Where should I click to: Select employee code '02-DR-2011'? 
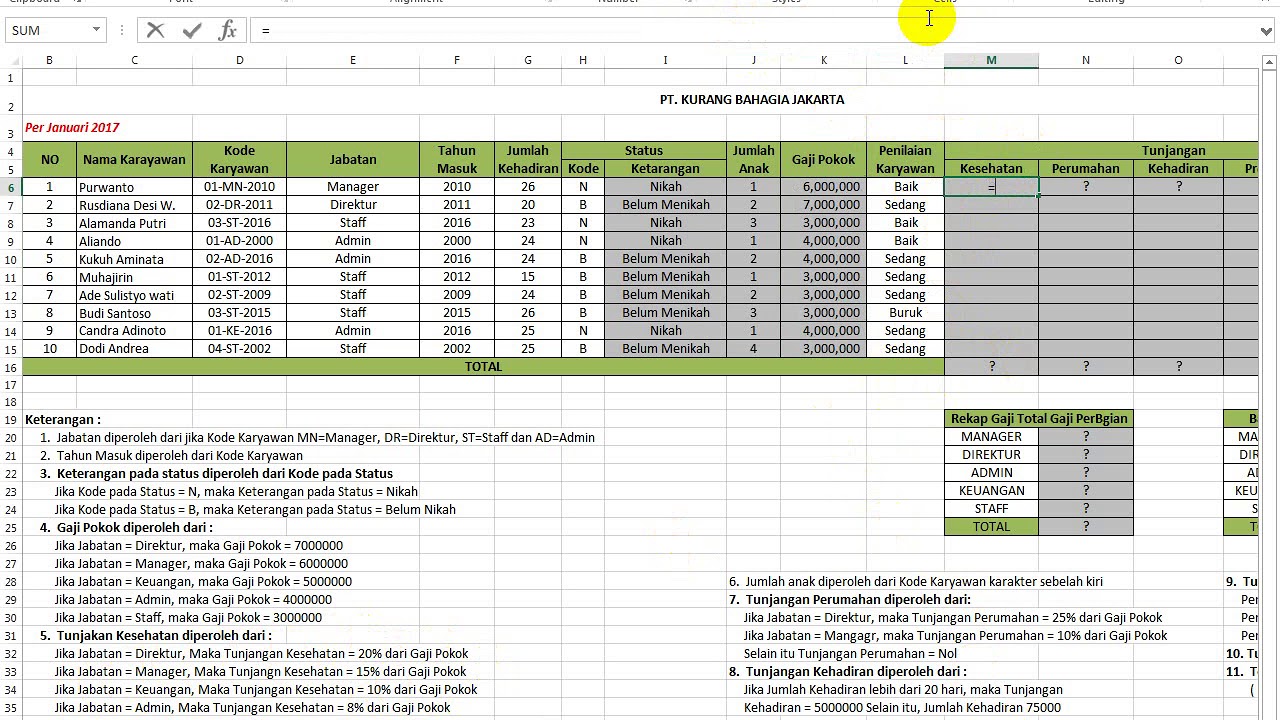(239, 205)
